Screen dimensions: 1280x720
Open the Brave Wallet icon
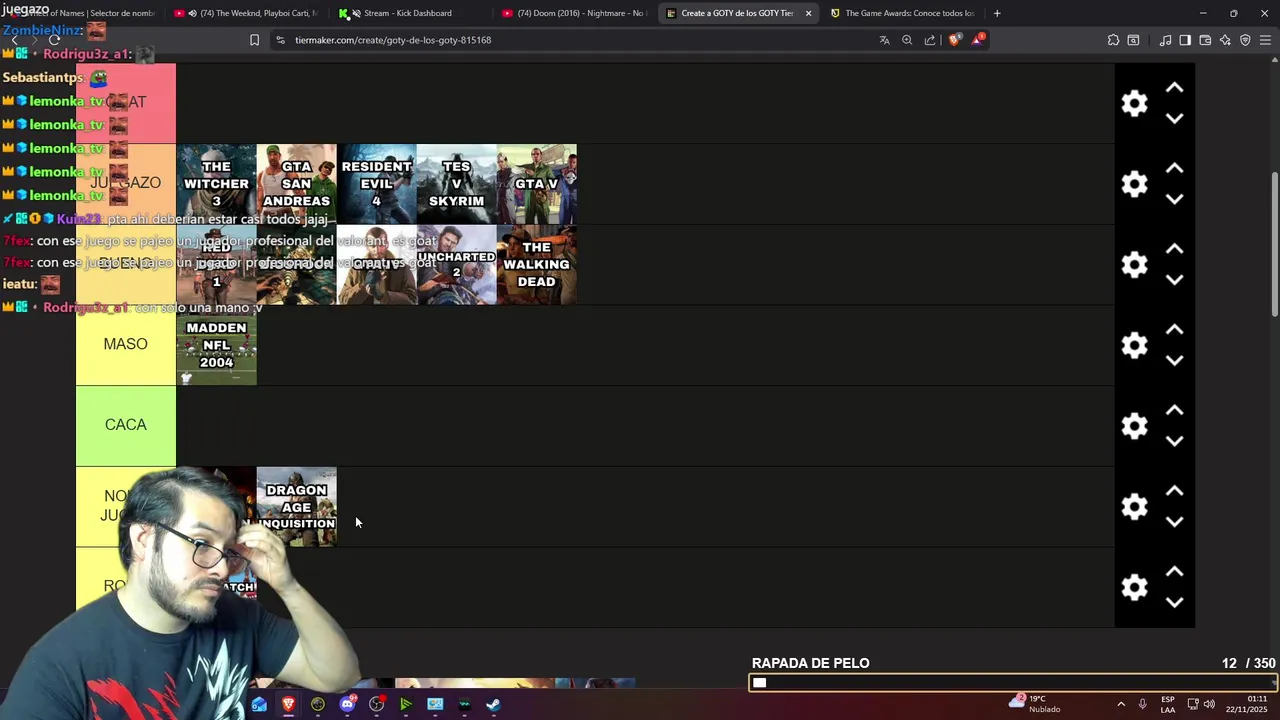pos(1205,40)
